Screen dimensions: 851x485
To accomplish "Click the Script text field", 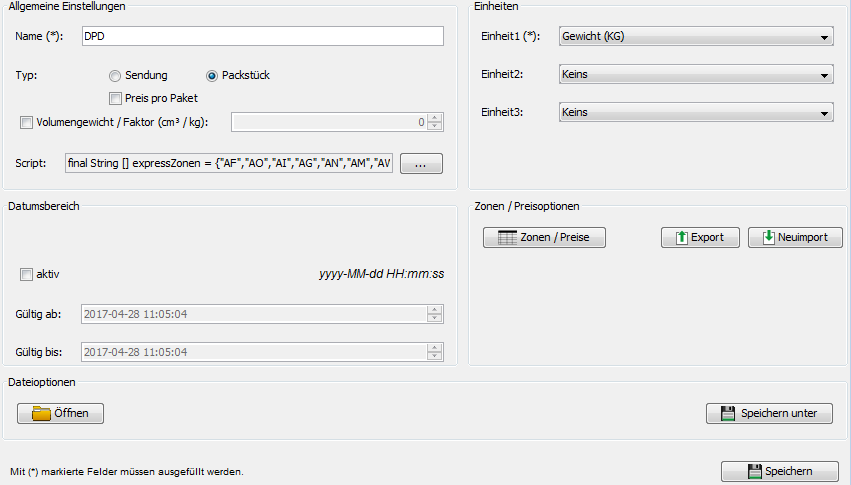I will point(229,163).
